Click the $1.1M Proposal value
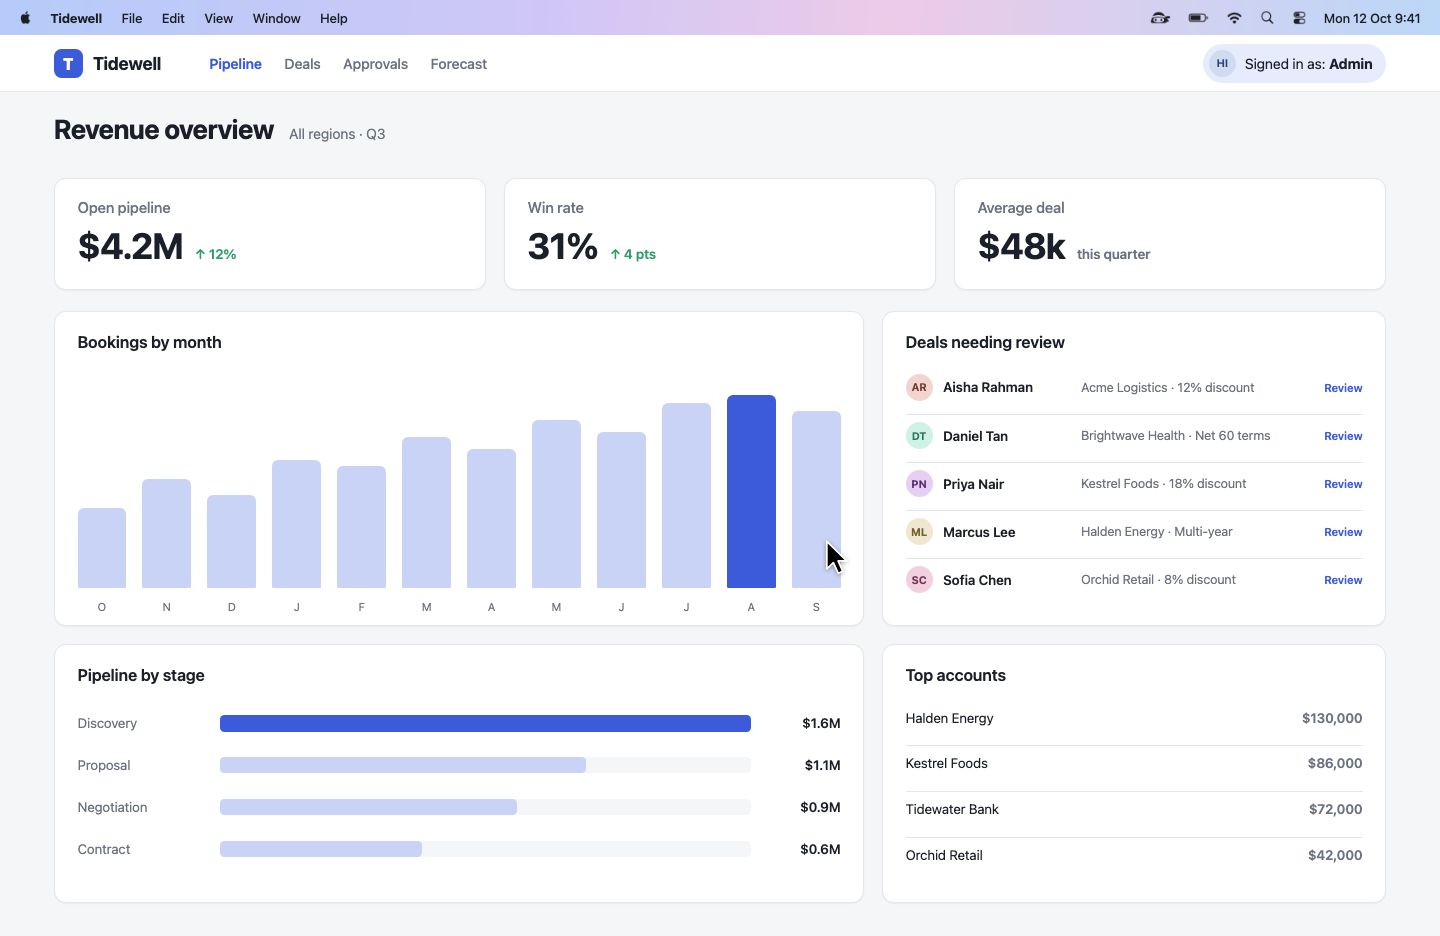The width and height of the screenshot is (1440, 936). (x=822, y=765)
